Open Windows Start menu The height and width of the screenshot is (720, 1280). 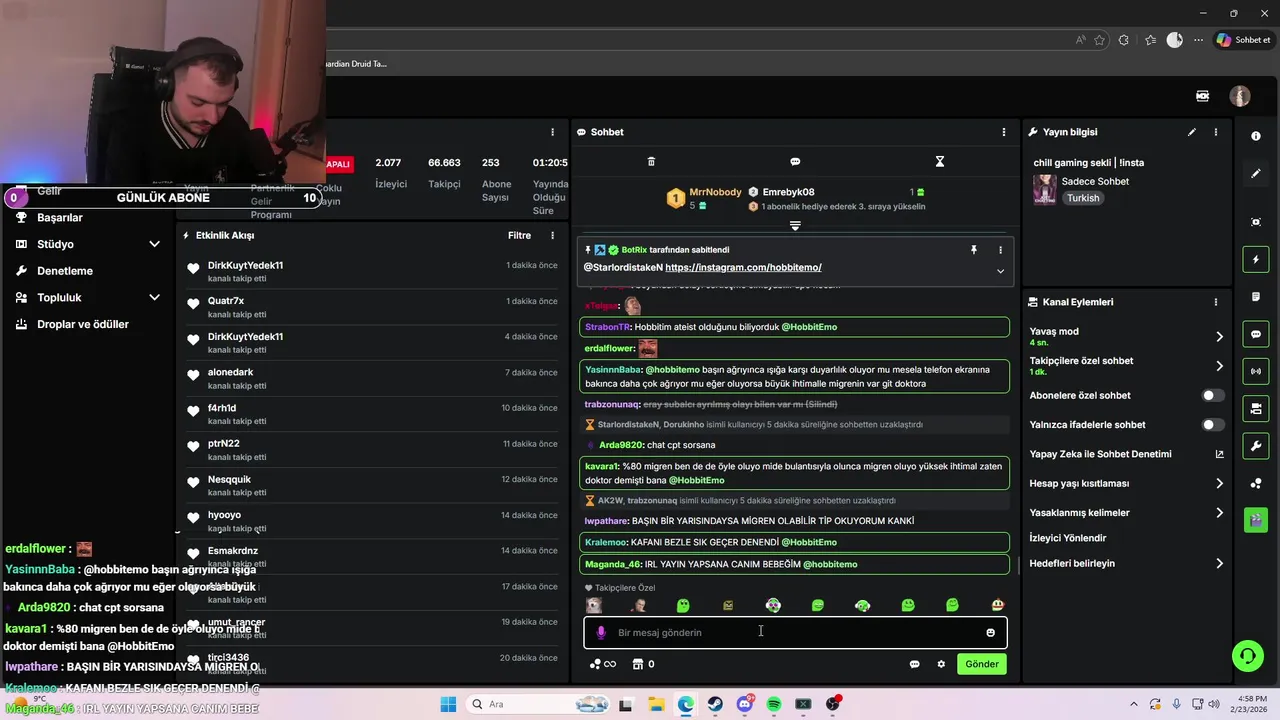click(448, 704)
